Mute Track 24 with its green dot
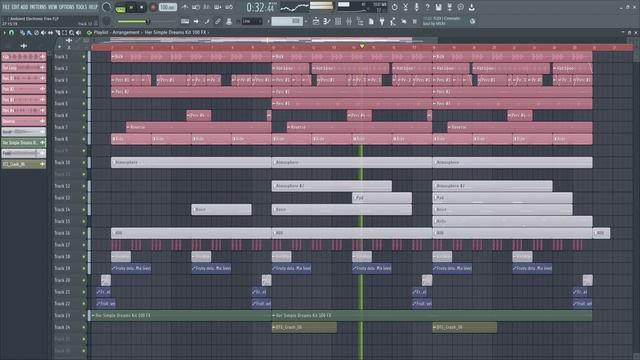This screenshot has height=360, width=640. tap(84, 327)
